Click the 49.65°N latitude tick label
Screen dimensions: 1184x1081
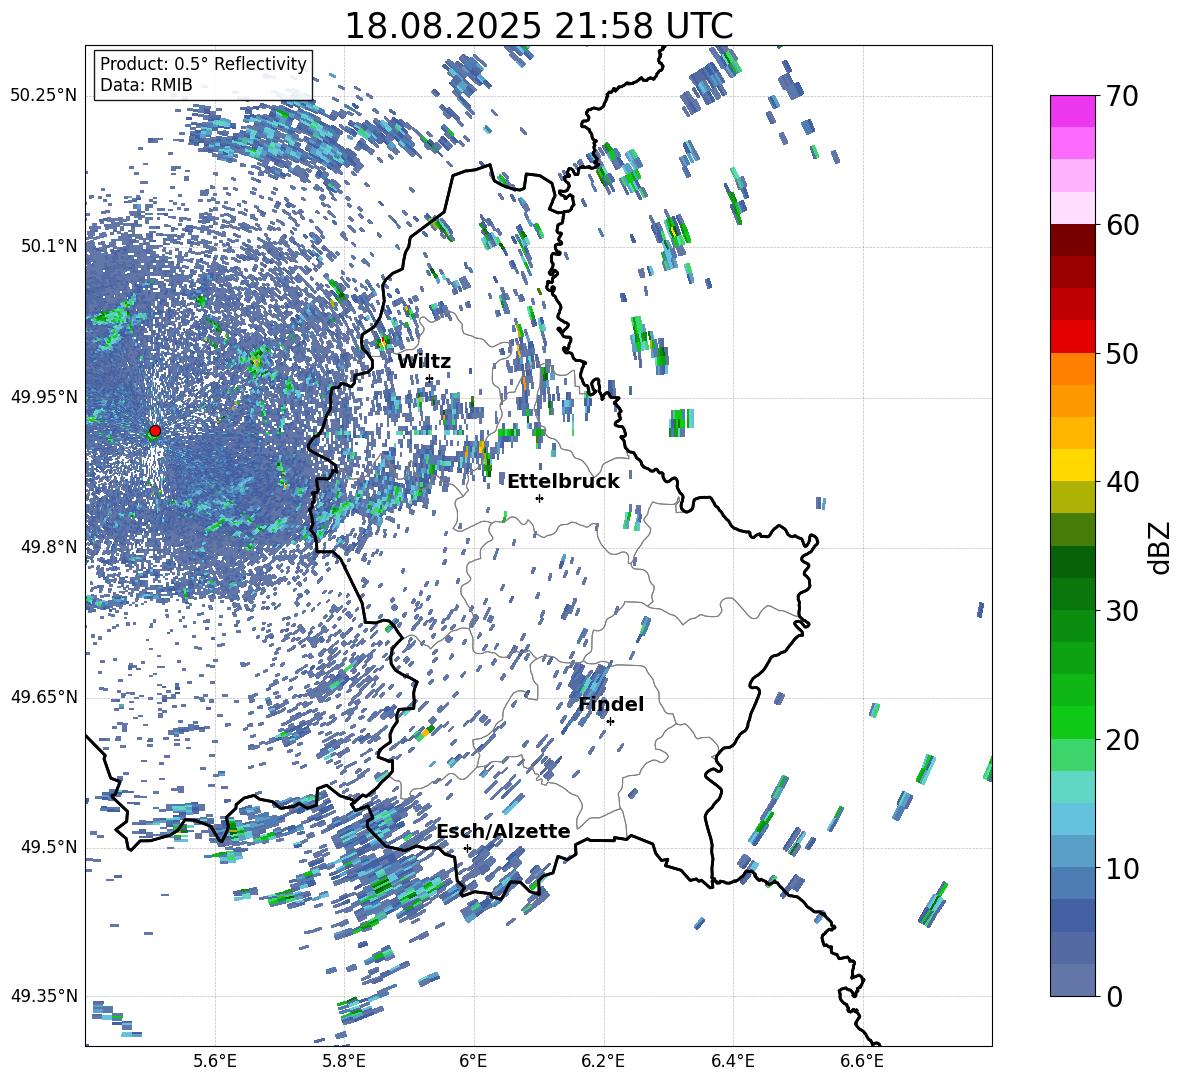click(x=44, y=697)
